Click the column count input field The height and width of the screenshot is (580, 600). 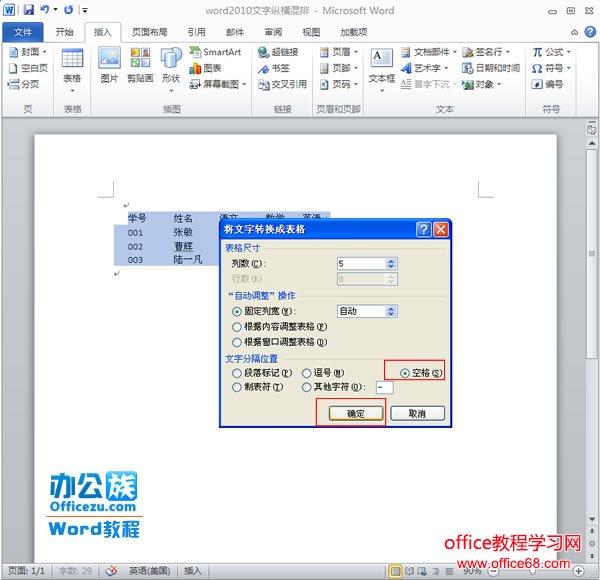tap(361, 264)
